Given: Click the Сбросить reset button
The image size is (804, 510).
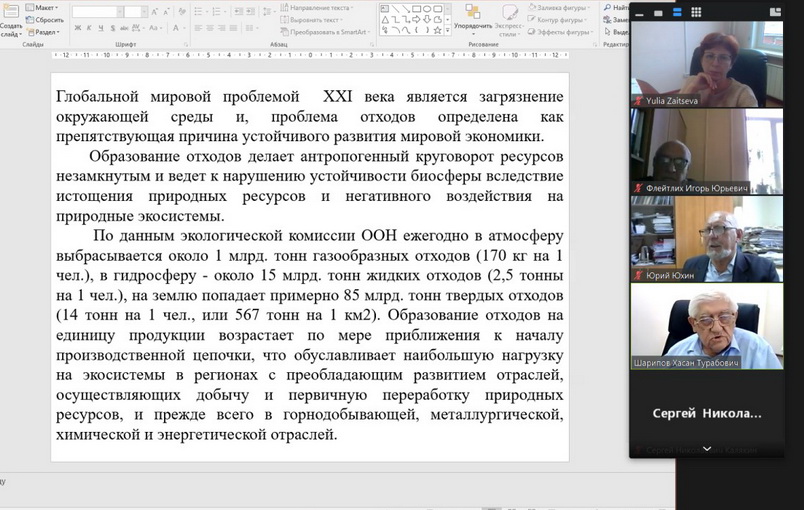Looking at the screenshot, I should click(48, 19).
